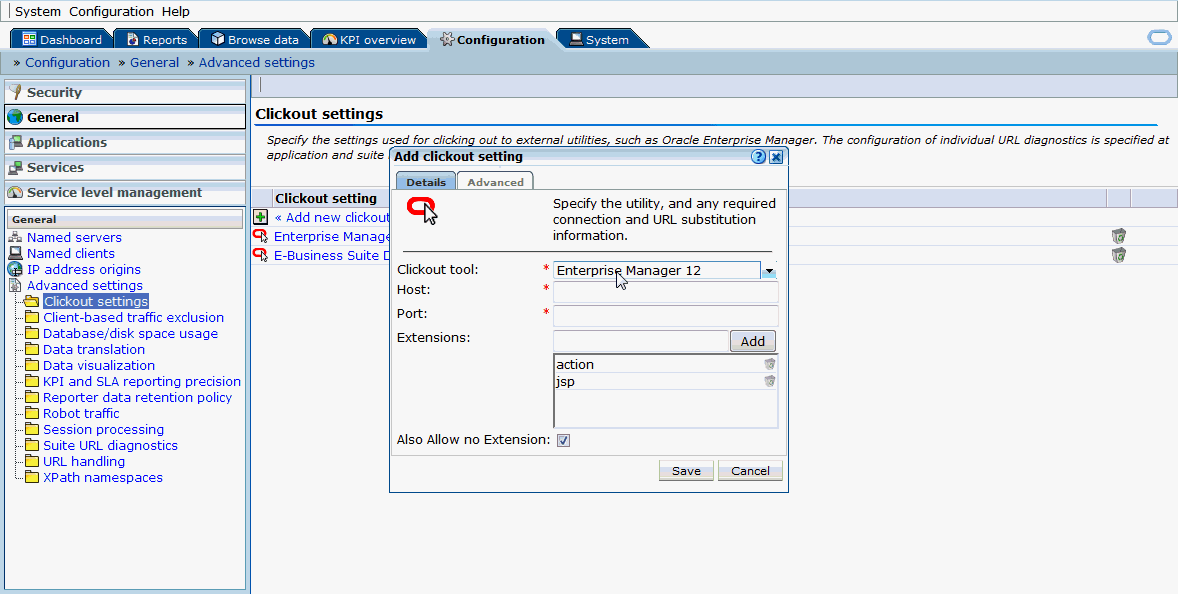This screenshot has width=1178, height=594.
Task: Open KPI and SLA reporting precision
Action: point(142,381)
